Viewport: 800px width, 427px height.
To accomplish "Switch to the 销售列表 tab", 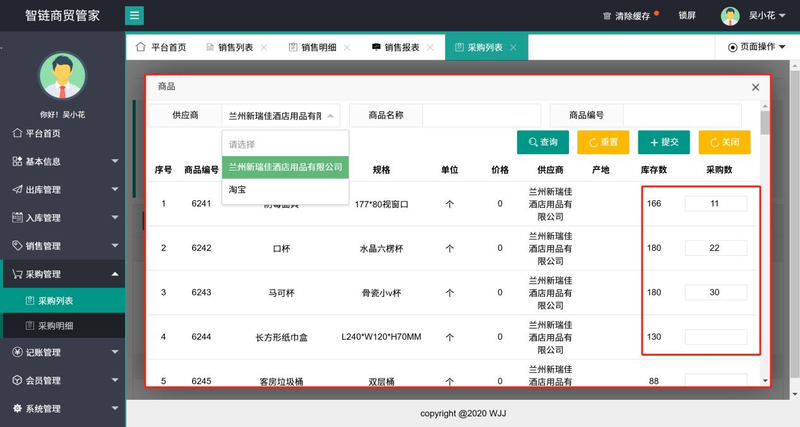I will pyautogui.click(x=235, y=47).
